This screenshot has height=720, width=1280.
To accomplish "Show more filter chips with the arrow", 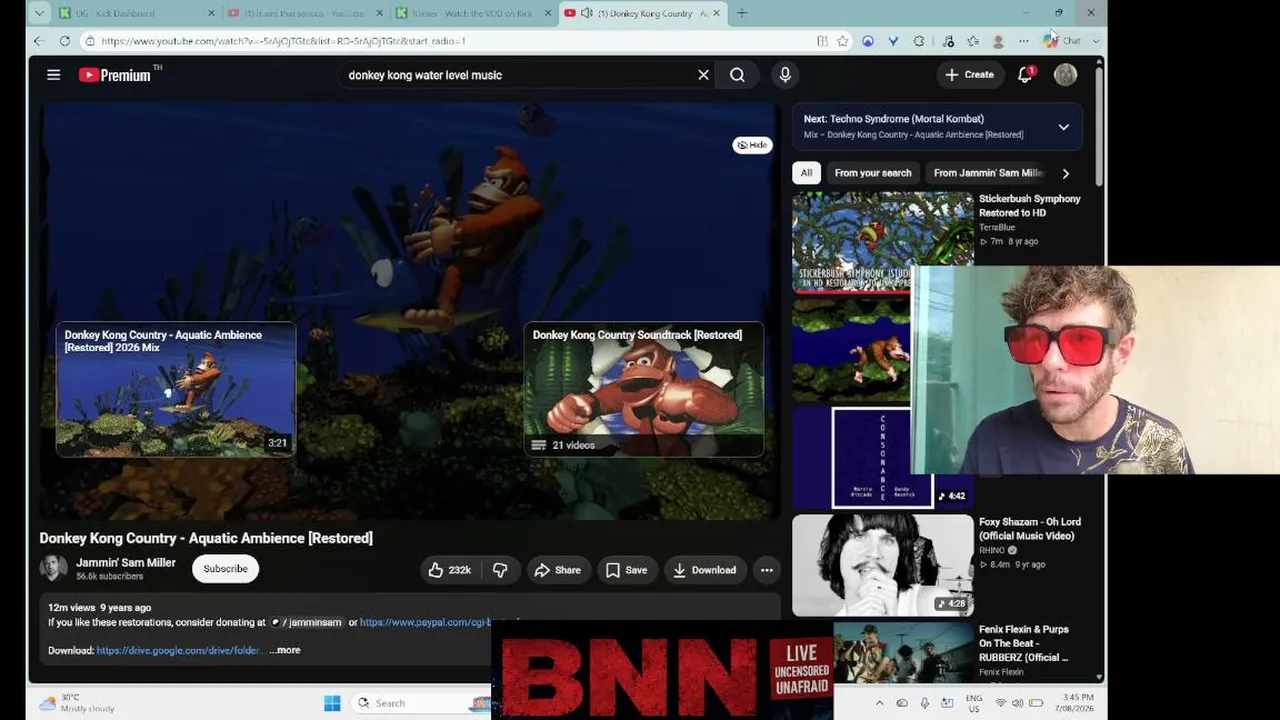I will [1066, 173].
